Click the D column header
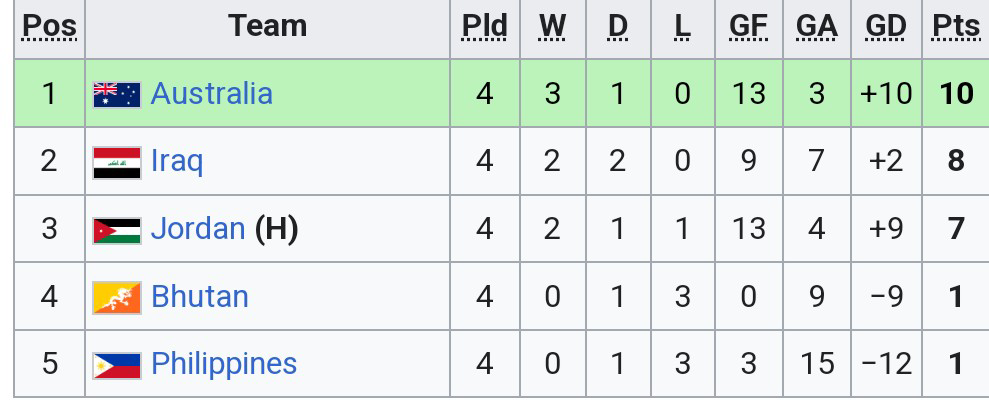The image size is (989, 410). [617, 27]
